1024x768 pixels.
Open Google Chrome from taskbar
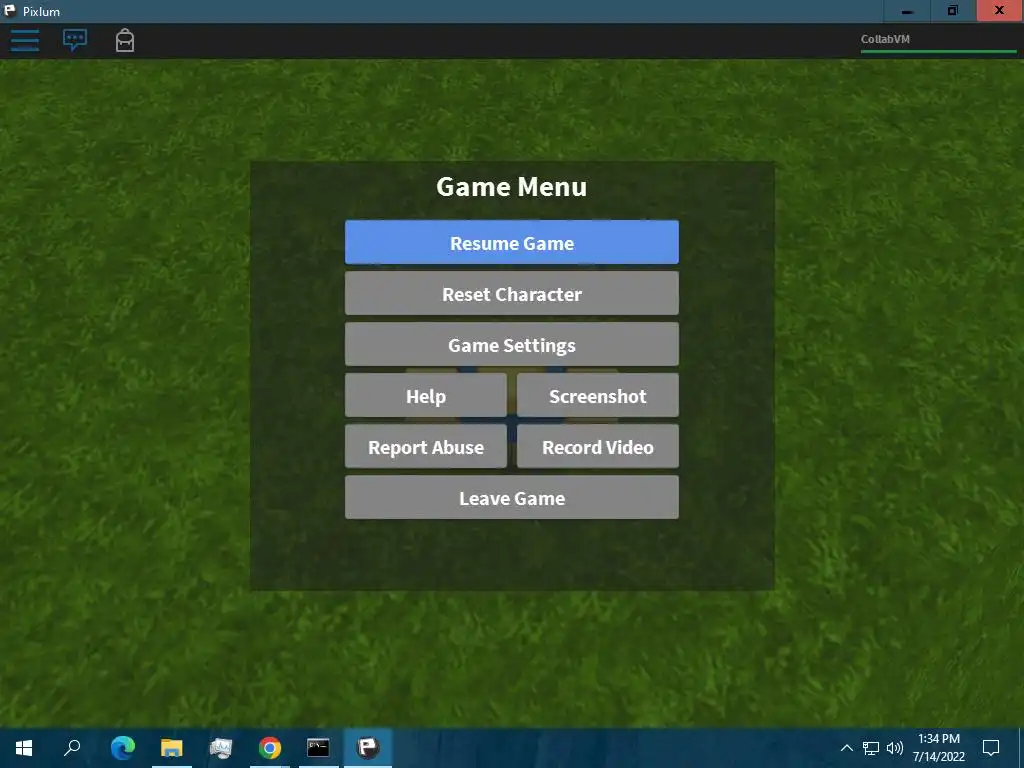tap(270, 748)
